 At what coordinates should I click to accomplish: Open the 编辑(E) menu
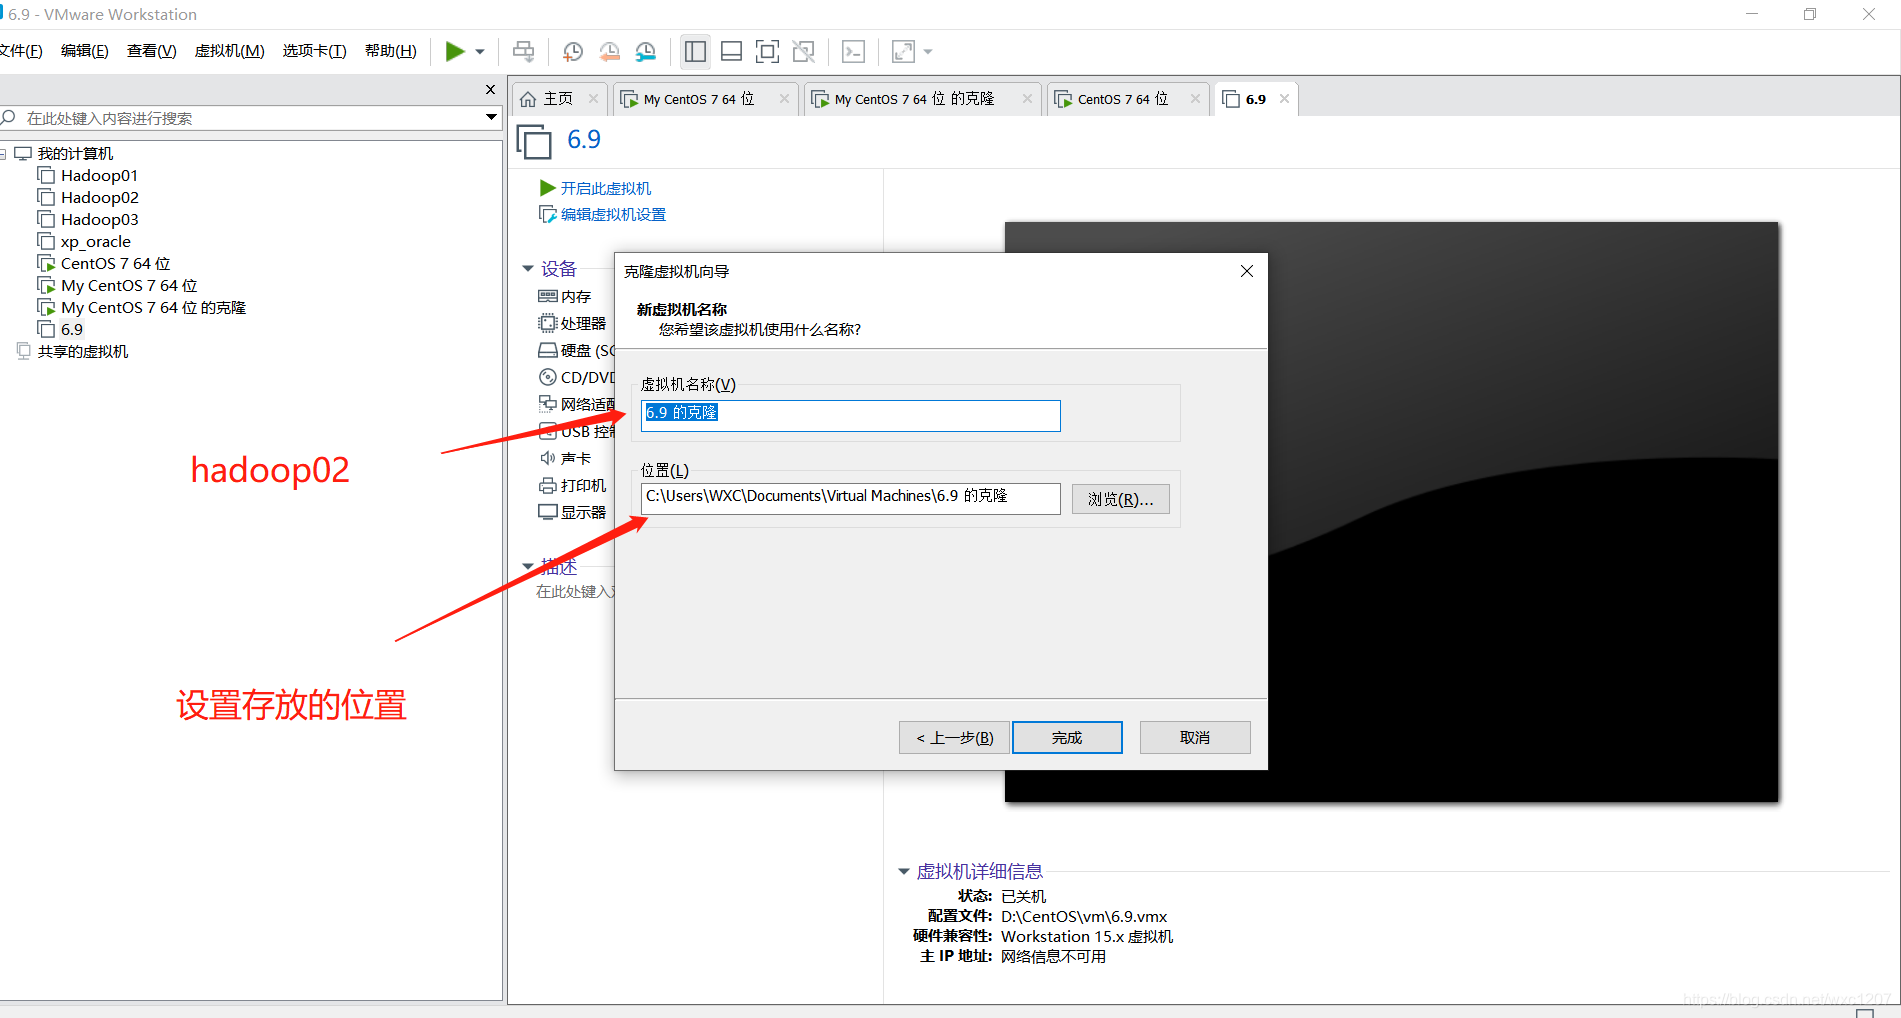pos(84,51)
